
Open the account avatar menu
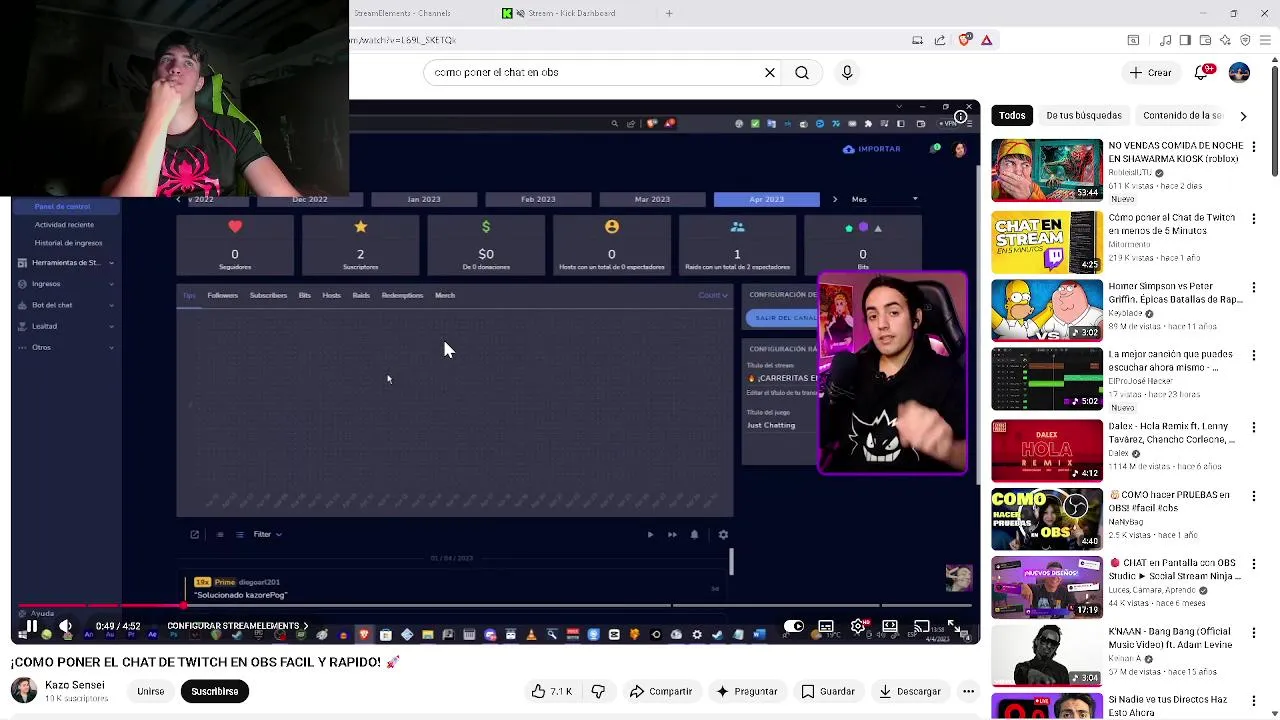(x=1239, y=72)
